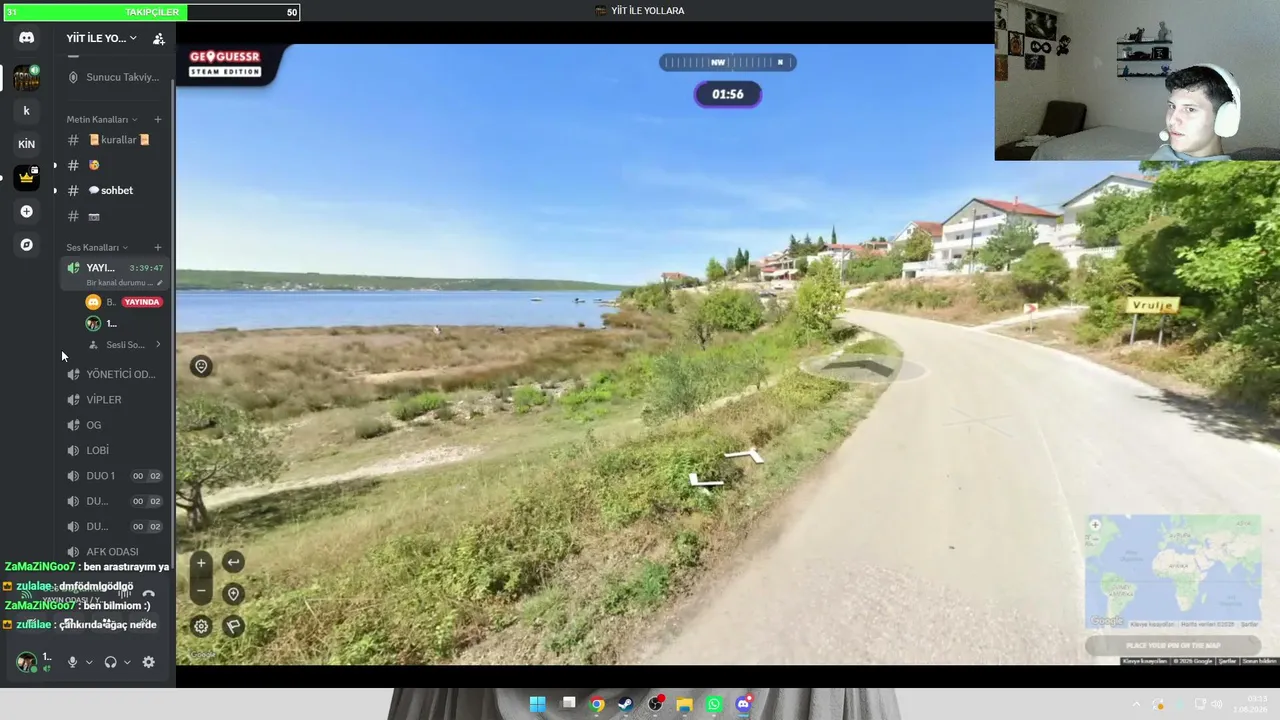Screen dimensions: 1280x720
Task: Open the text channel with face emoji
Action: (115, 165)
